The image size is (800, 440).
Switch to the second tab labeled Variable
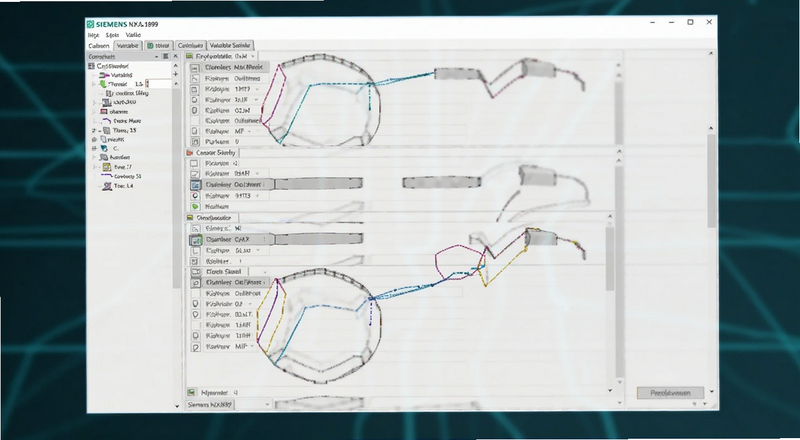128,45
